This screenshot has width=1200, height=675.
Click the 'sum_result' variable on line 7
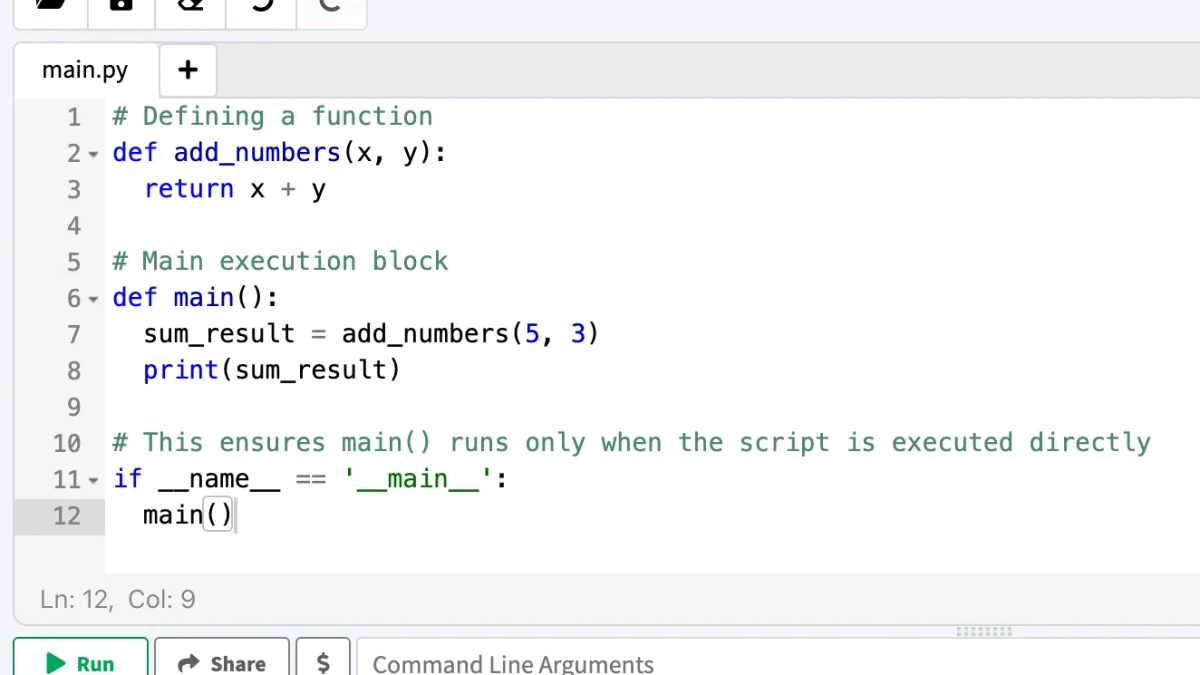coord(219,334)
